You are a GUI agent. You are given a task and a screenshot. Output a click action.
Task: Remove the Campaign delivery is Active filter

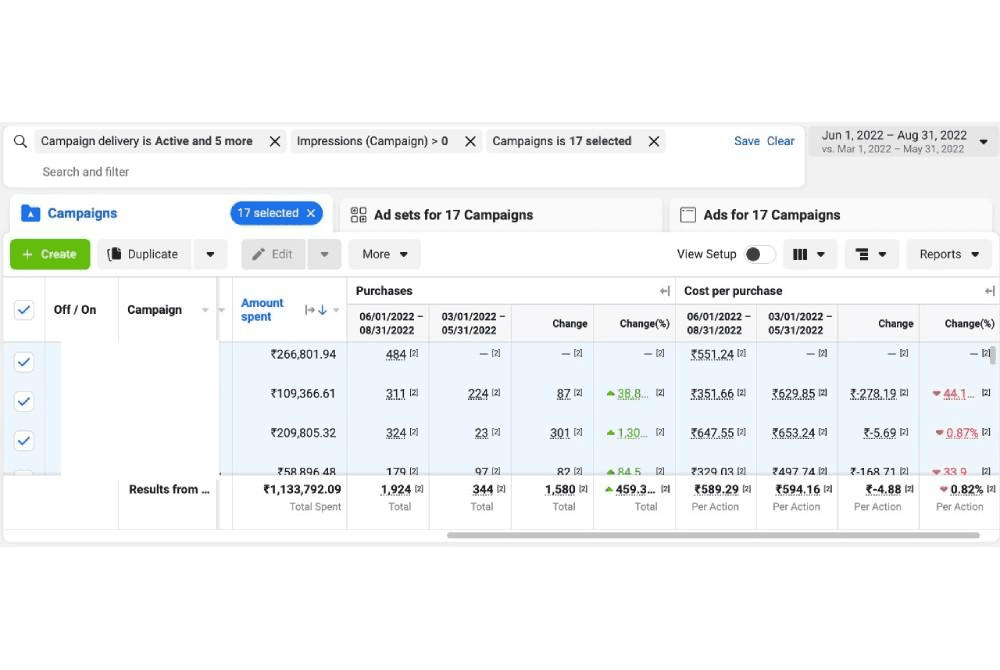click(275, 142)
